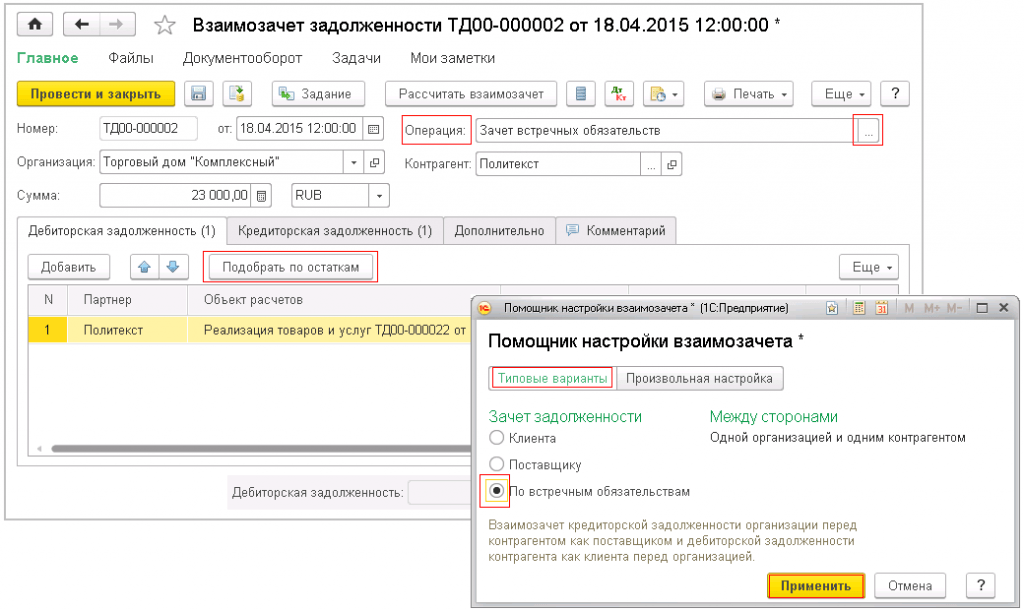
Task: Open calculator for the Сумма field
Action: point(262,195)
